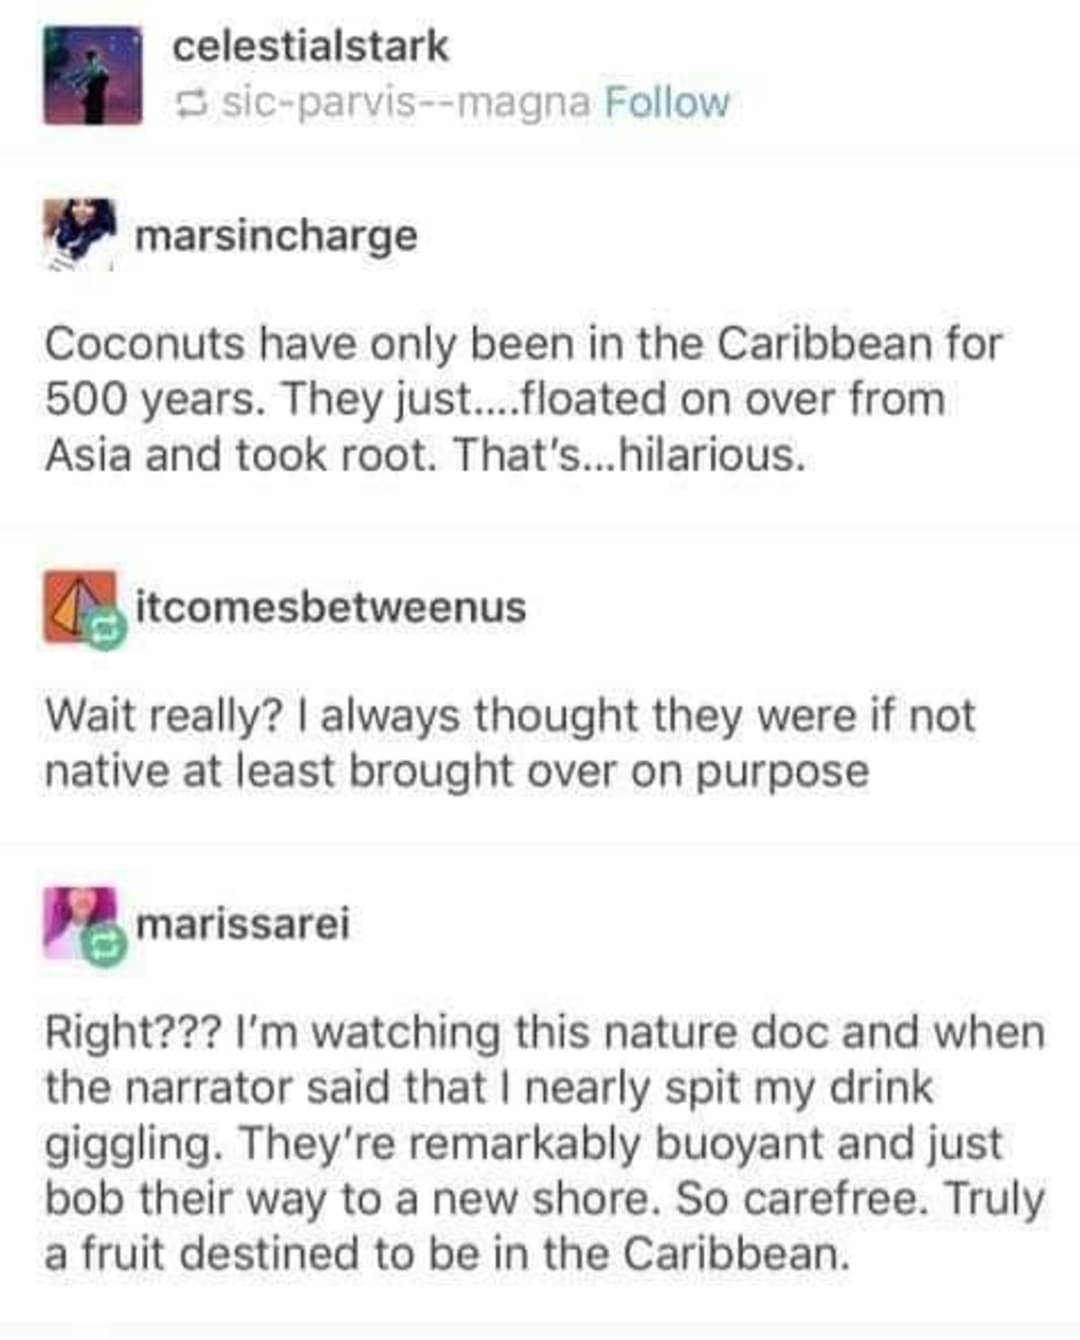Viewport: 1080px width, 1340px height.
Task: Click the reply starting "Wait really?"
Action: [x=509, y=743]
